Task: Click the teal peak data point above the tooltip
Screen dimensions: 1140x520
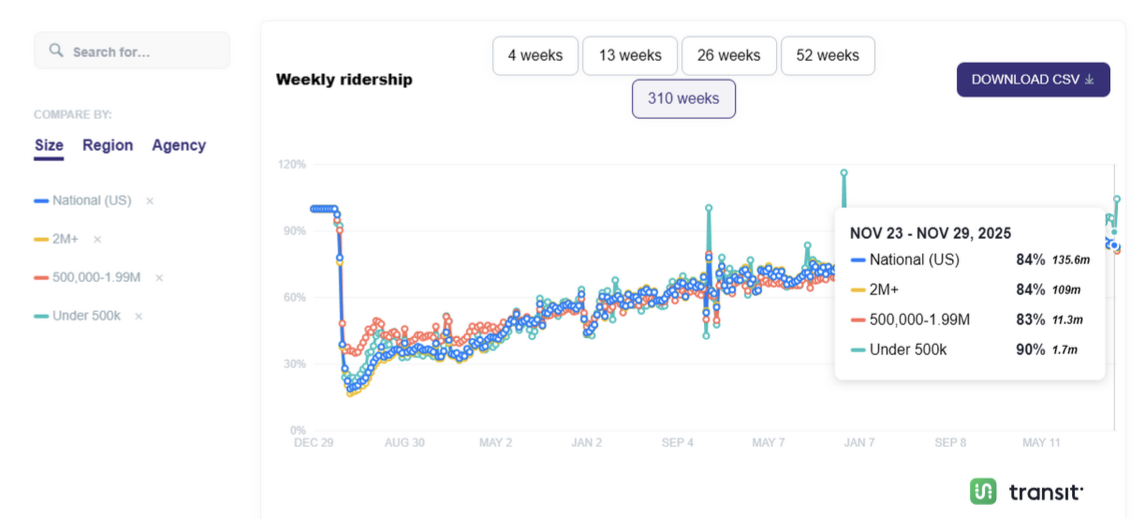Action: [843, 172]
